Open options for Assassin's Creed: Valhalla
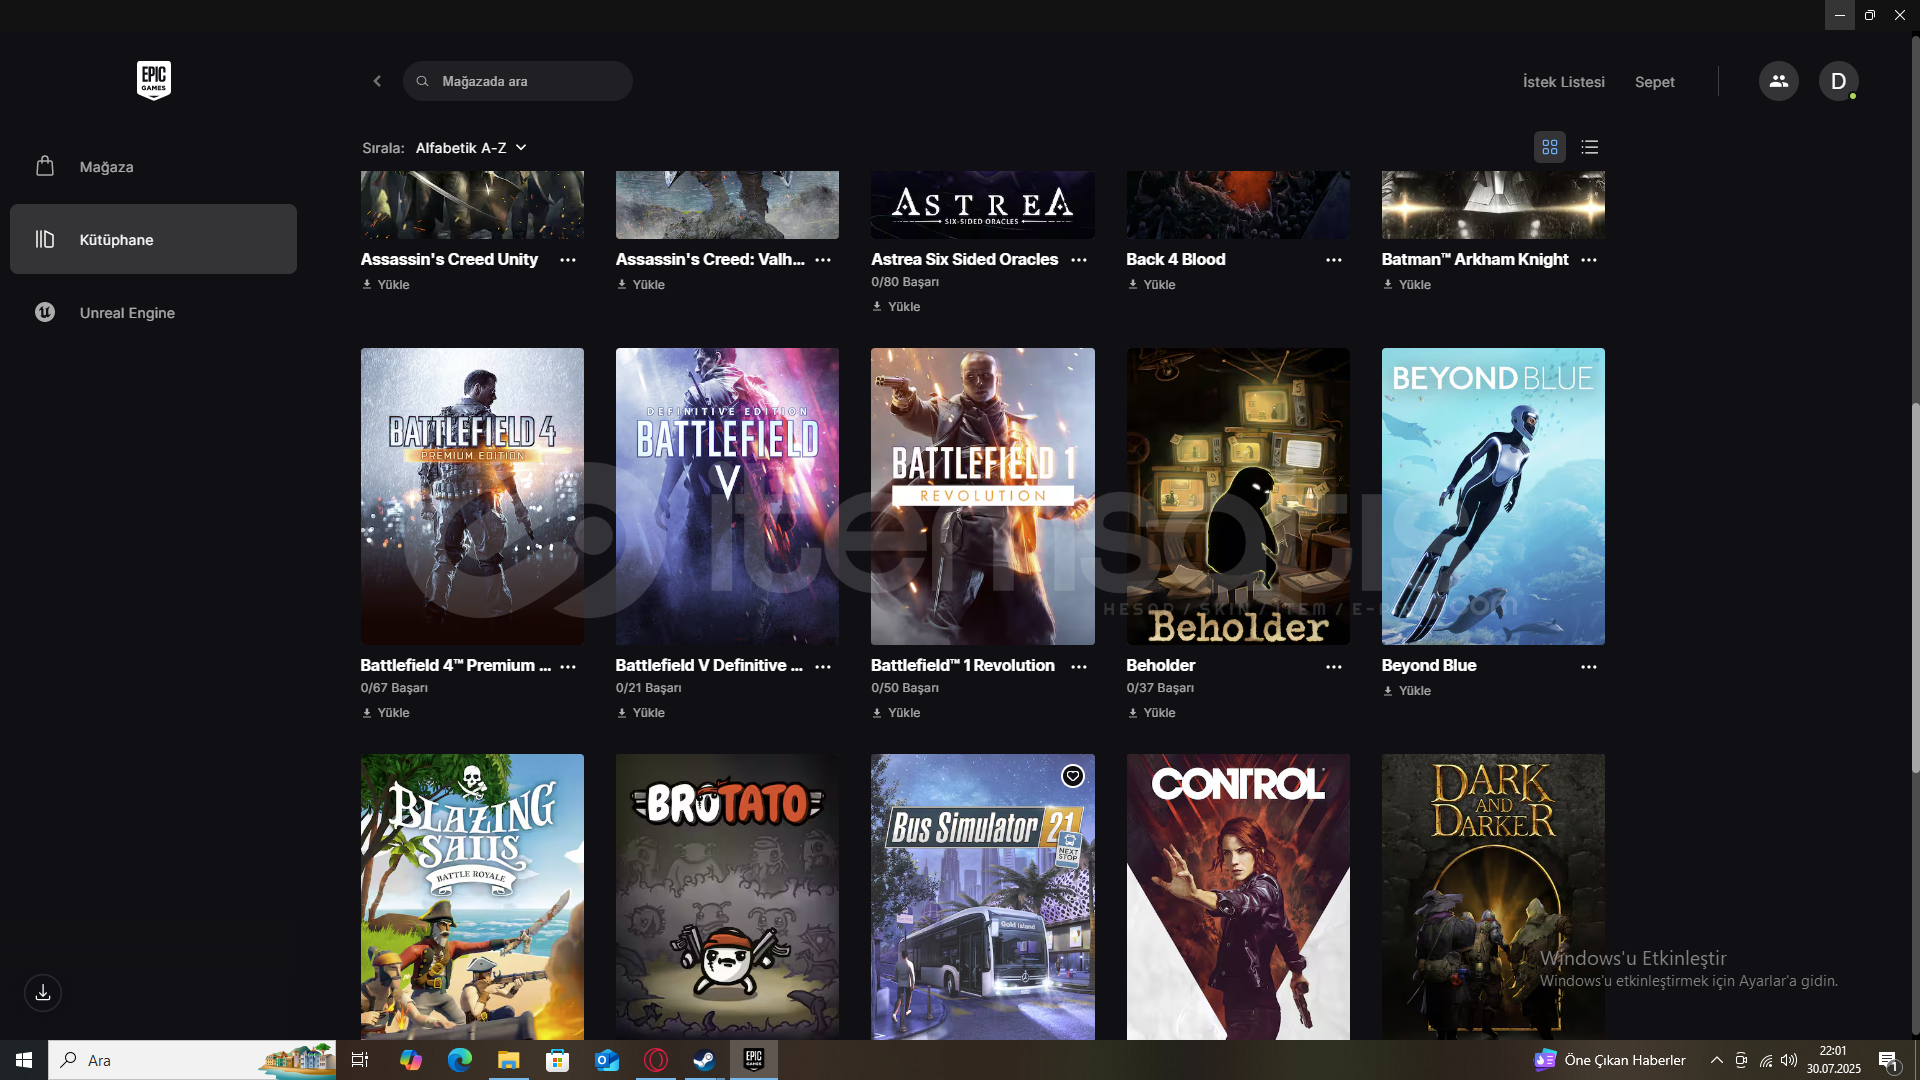This screenshot has height=1080, width=1920. [x=823, y=260]
